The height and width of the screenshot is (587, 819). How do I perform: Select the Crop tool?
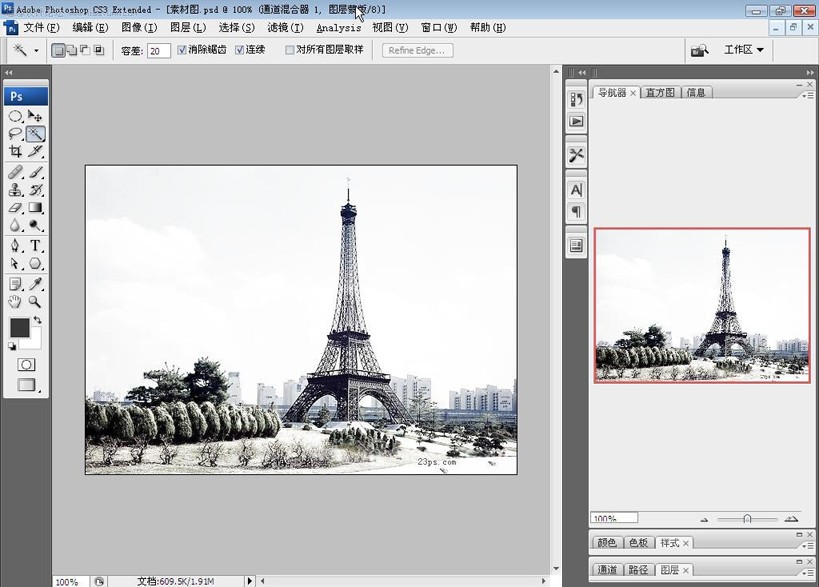[x=15, y=151]
